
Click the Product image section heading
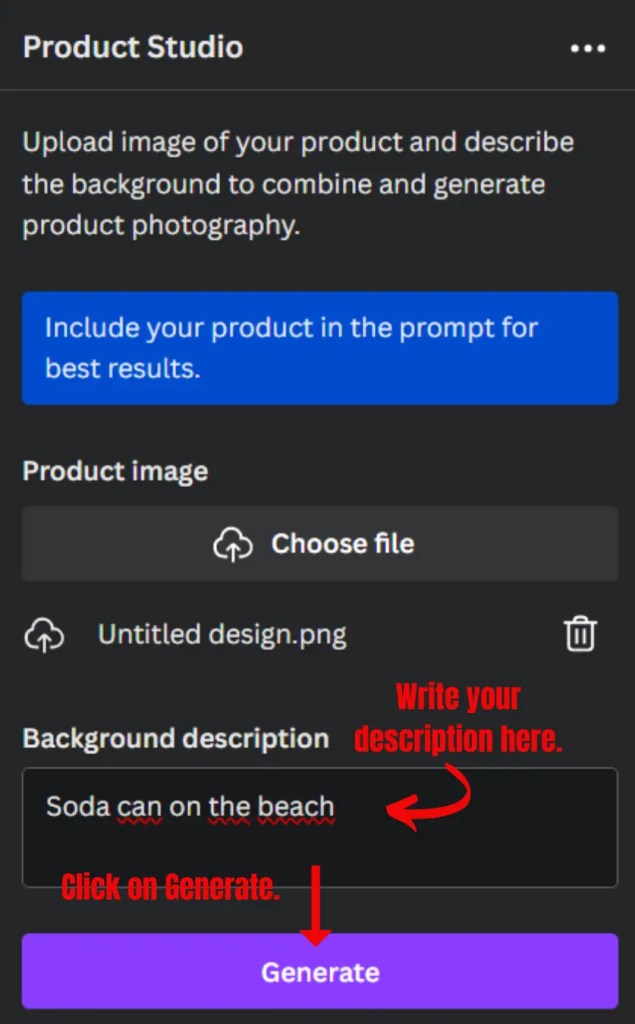click(x=115, y=471)
